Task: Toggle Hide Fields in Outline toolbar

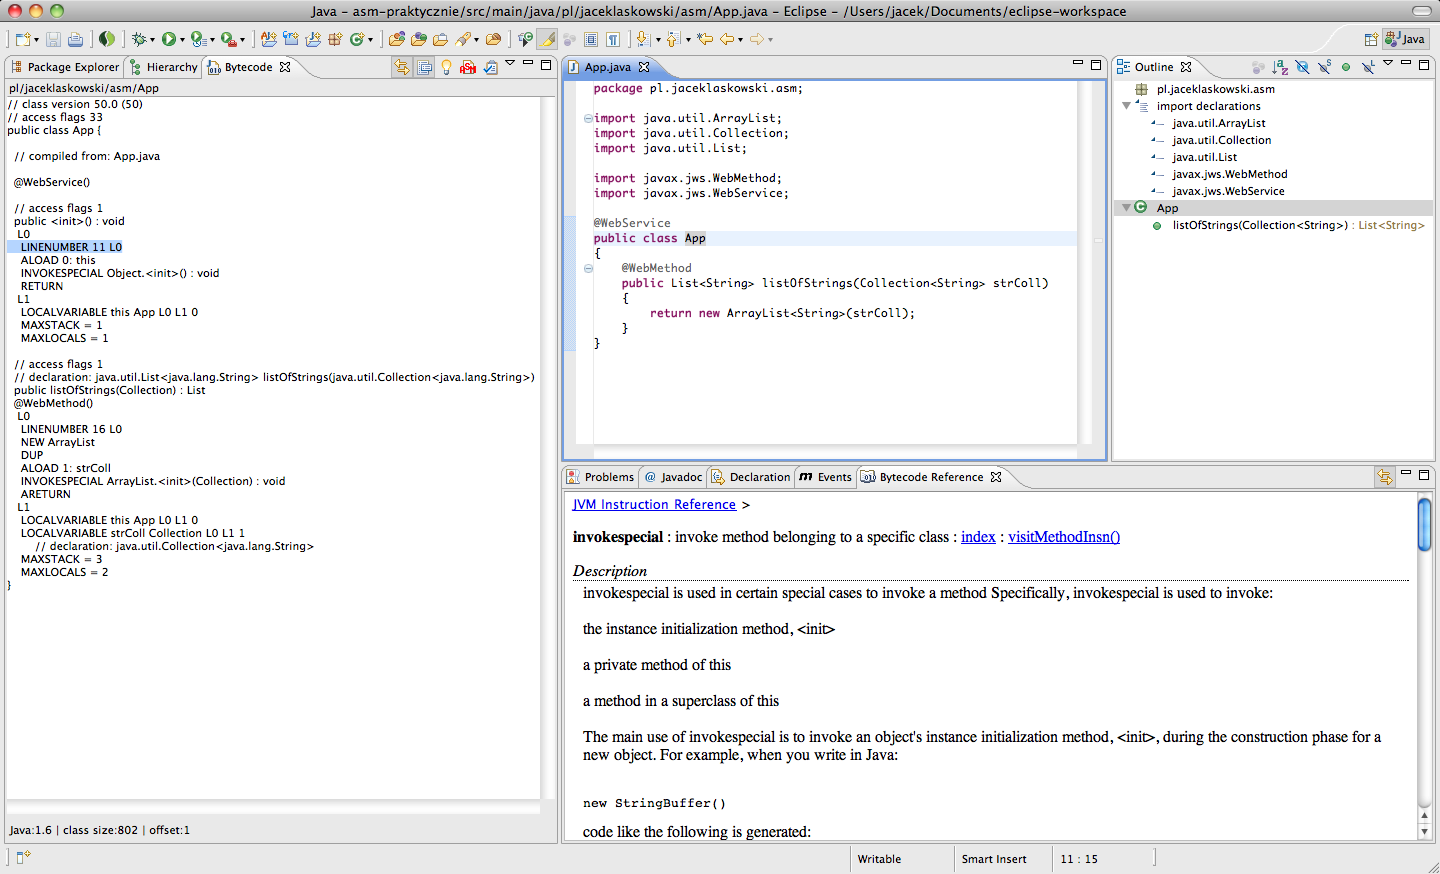Action: tap(1302, 67)
